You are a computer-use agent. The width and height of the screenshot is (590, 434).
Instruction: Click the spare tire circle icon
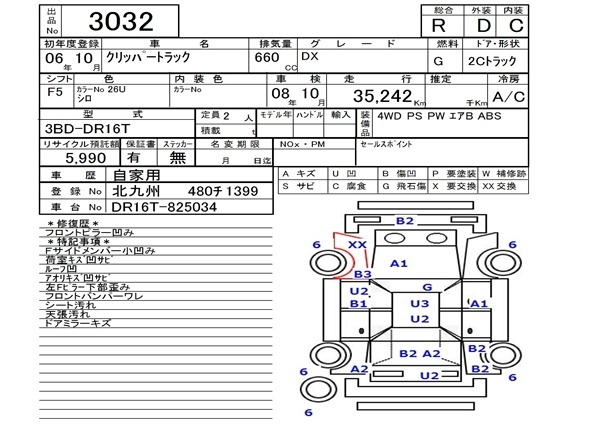[x=318, y=390]
